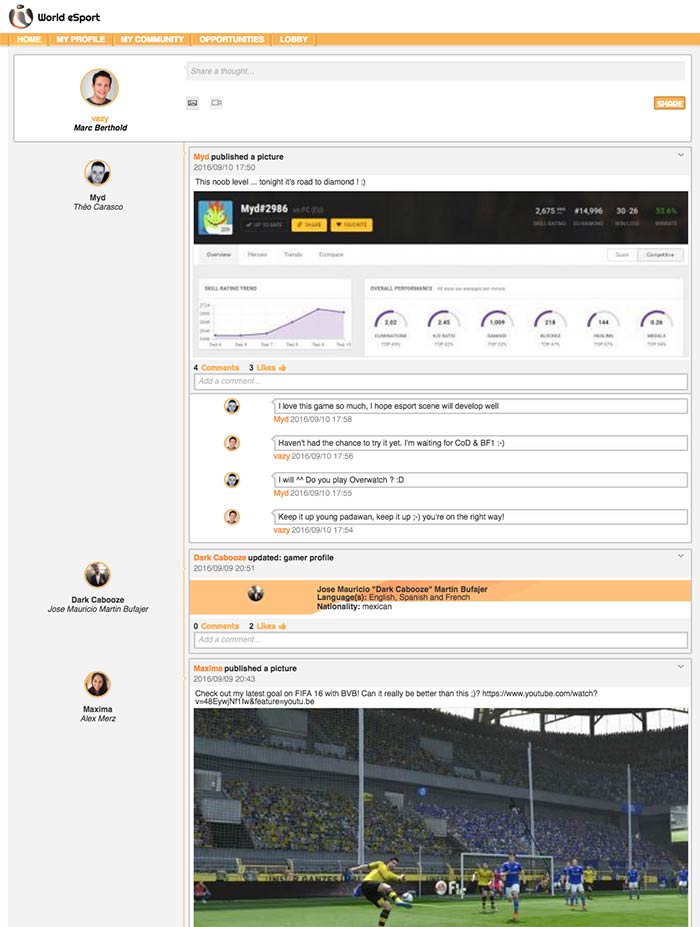Click the '4 Comments' link on Myd's post
Image resolution: width=700 pixels, height=927 pixels.
tap(216, 368)
